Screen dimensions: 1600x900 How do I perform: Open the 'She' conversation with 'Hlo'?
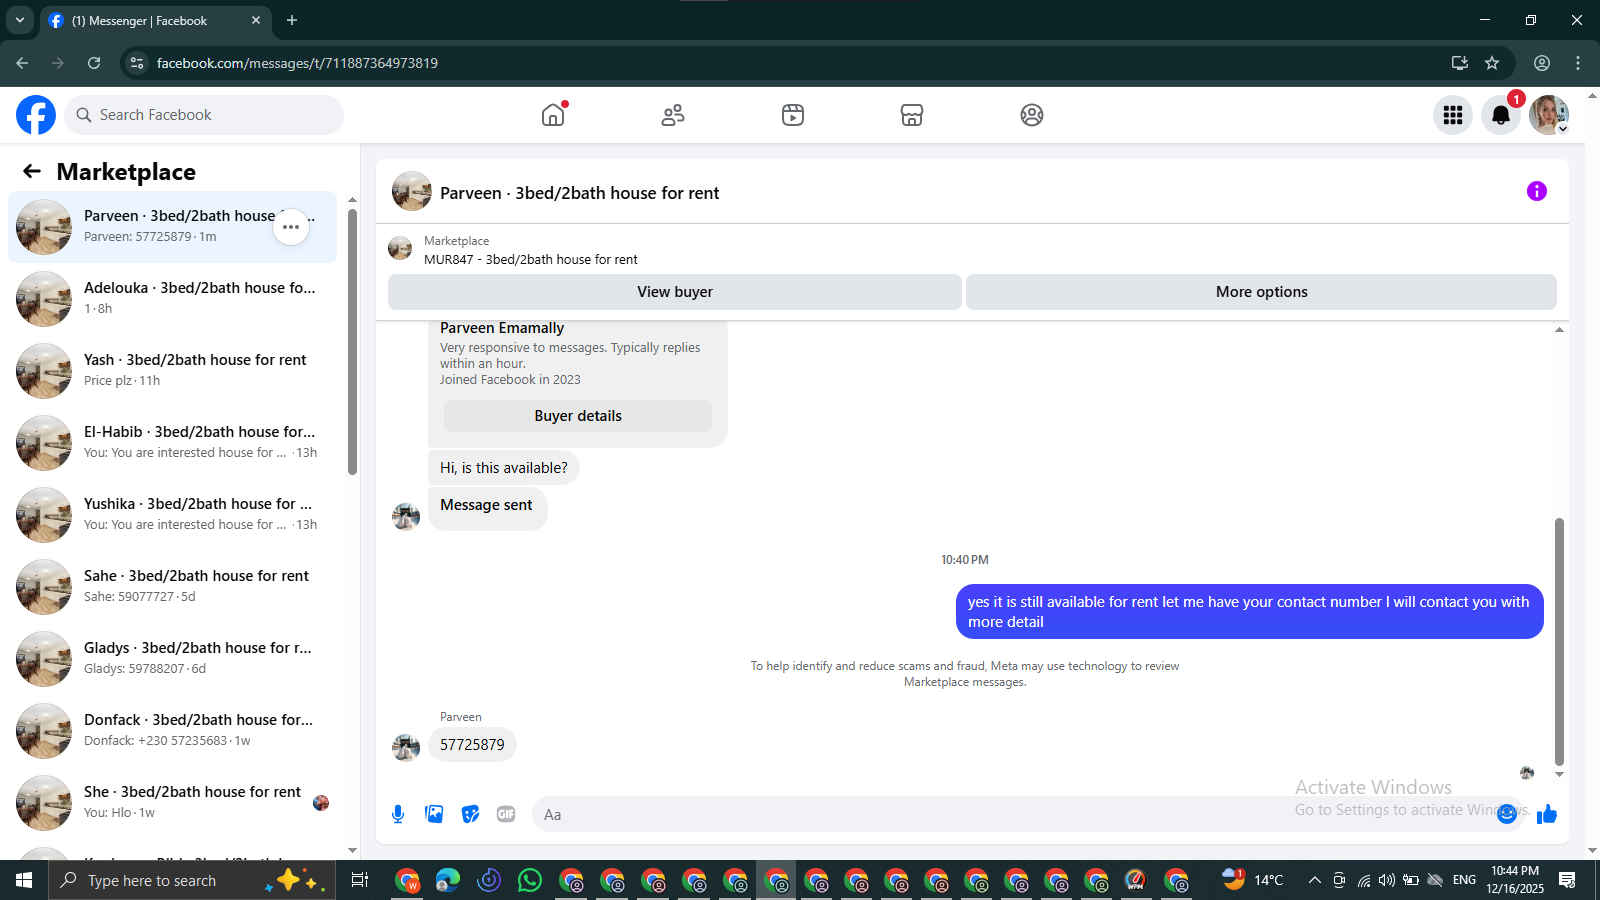point(172,803)
